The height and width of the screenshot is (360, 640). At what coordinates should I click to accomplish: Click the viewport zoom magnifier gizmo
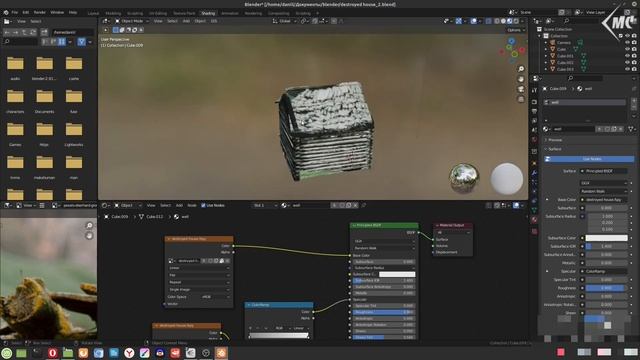(521, 69)
